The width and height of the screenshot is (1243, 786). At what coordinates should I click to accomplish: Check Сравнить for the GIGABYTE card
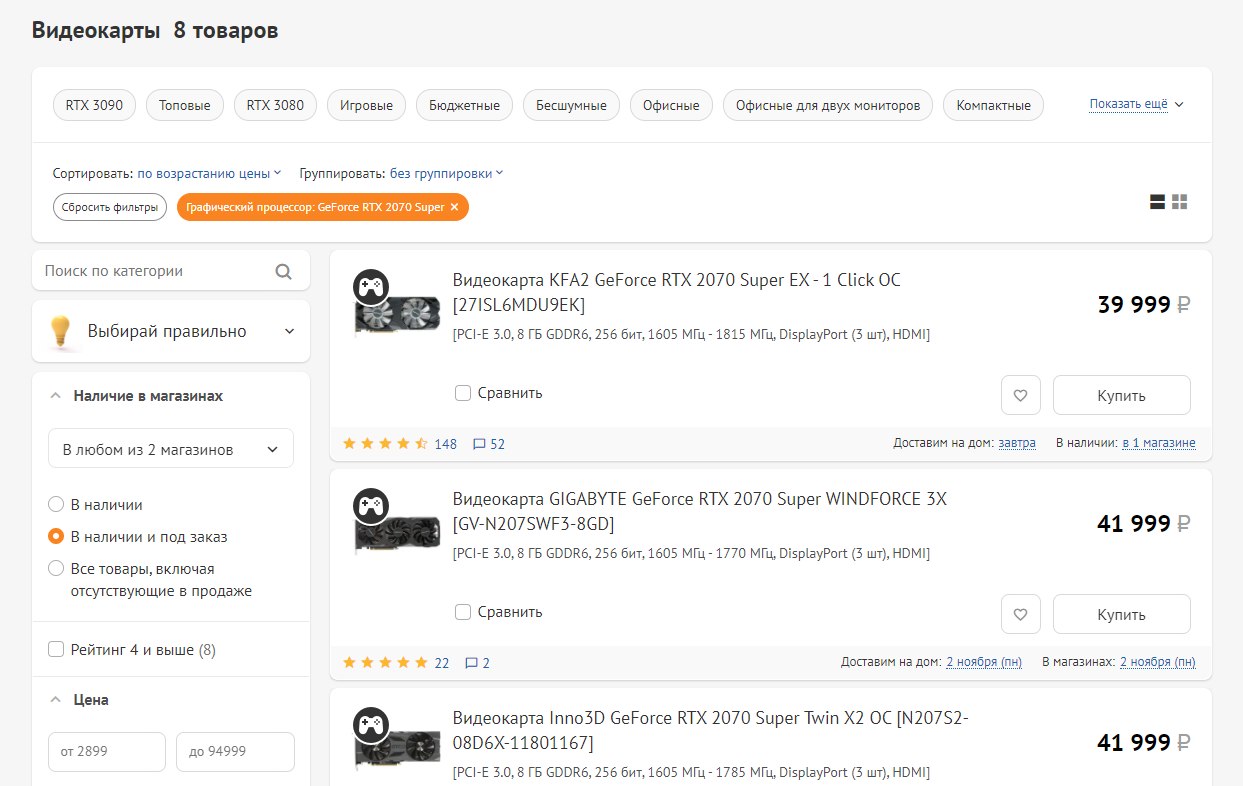[463, 612]
